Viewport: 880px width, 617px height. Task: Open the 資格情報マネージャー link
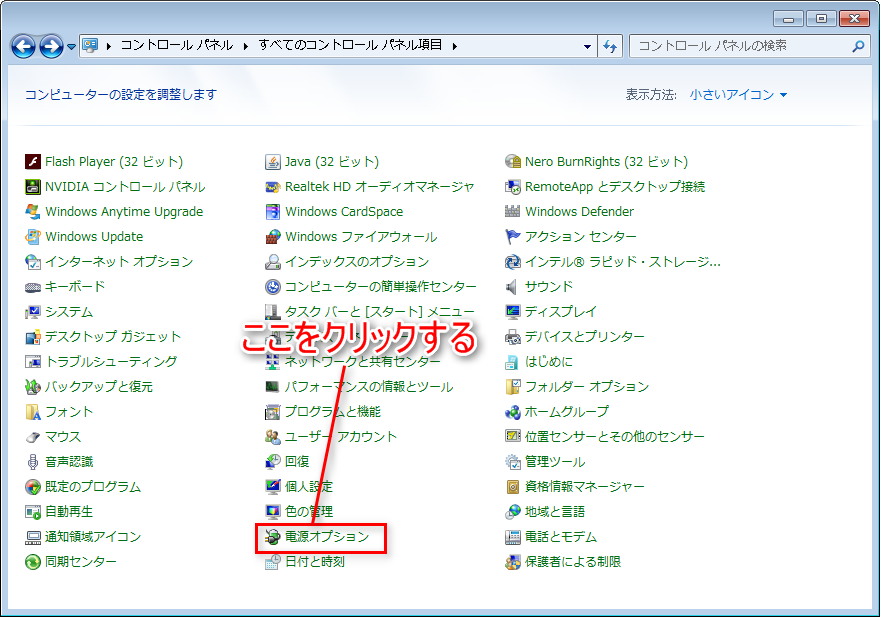585,487
